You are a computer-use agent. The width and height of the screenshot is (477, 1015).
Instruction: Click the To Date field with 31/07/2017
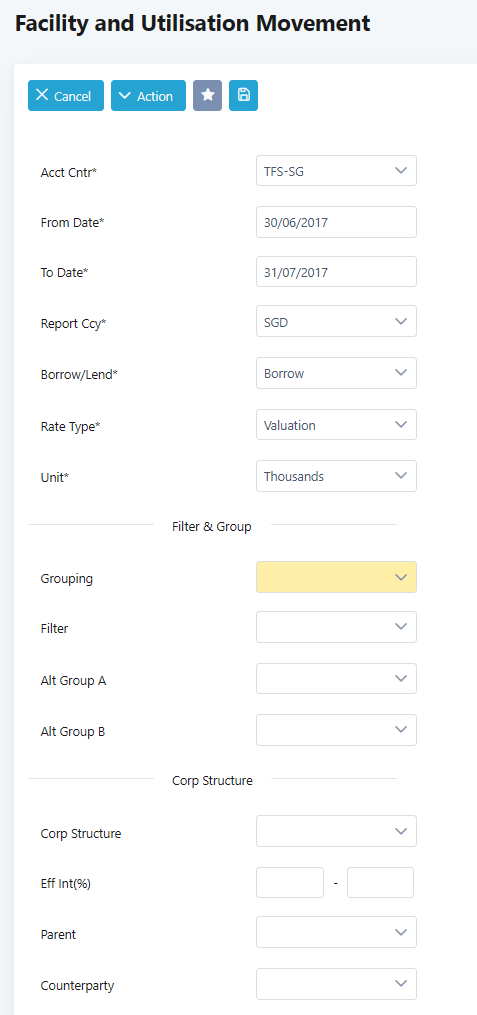337,272
